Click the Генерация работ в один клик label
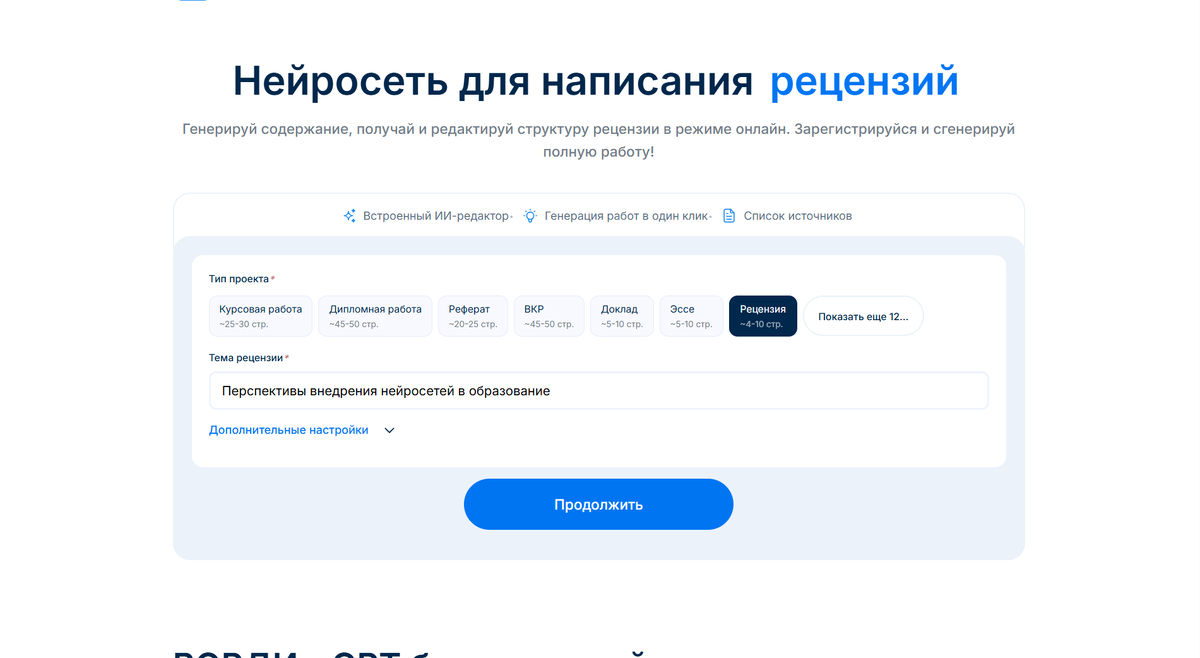This screenshot has width=1200, height=658. click(x=625, y=215)
